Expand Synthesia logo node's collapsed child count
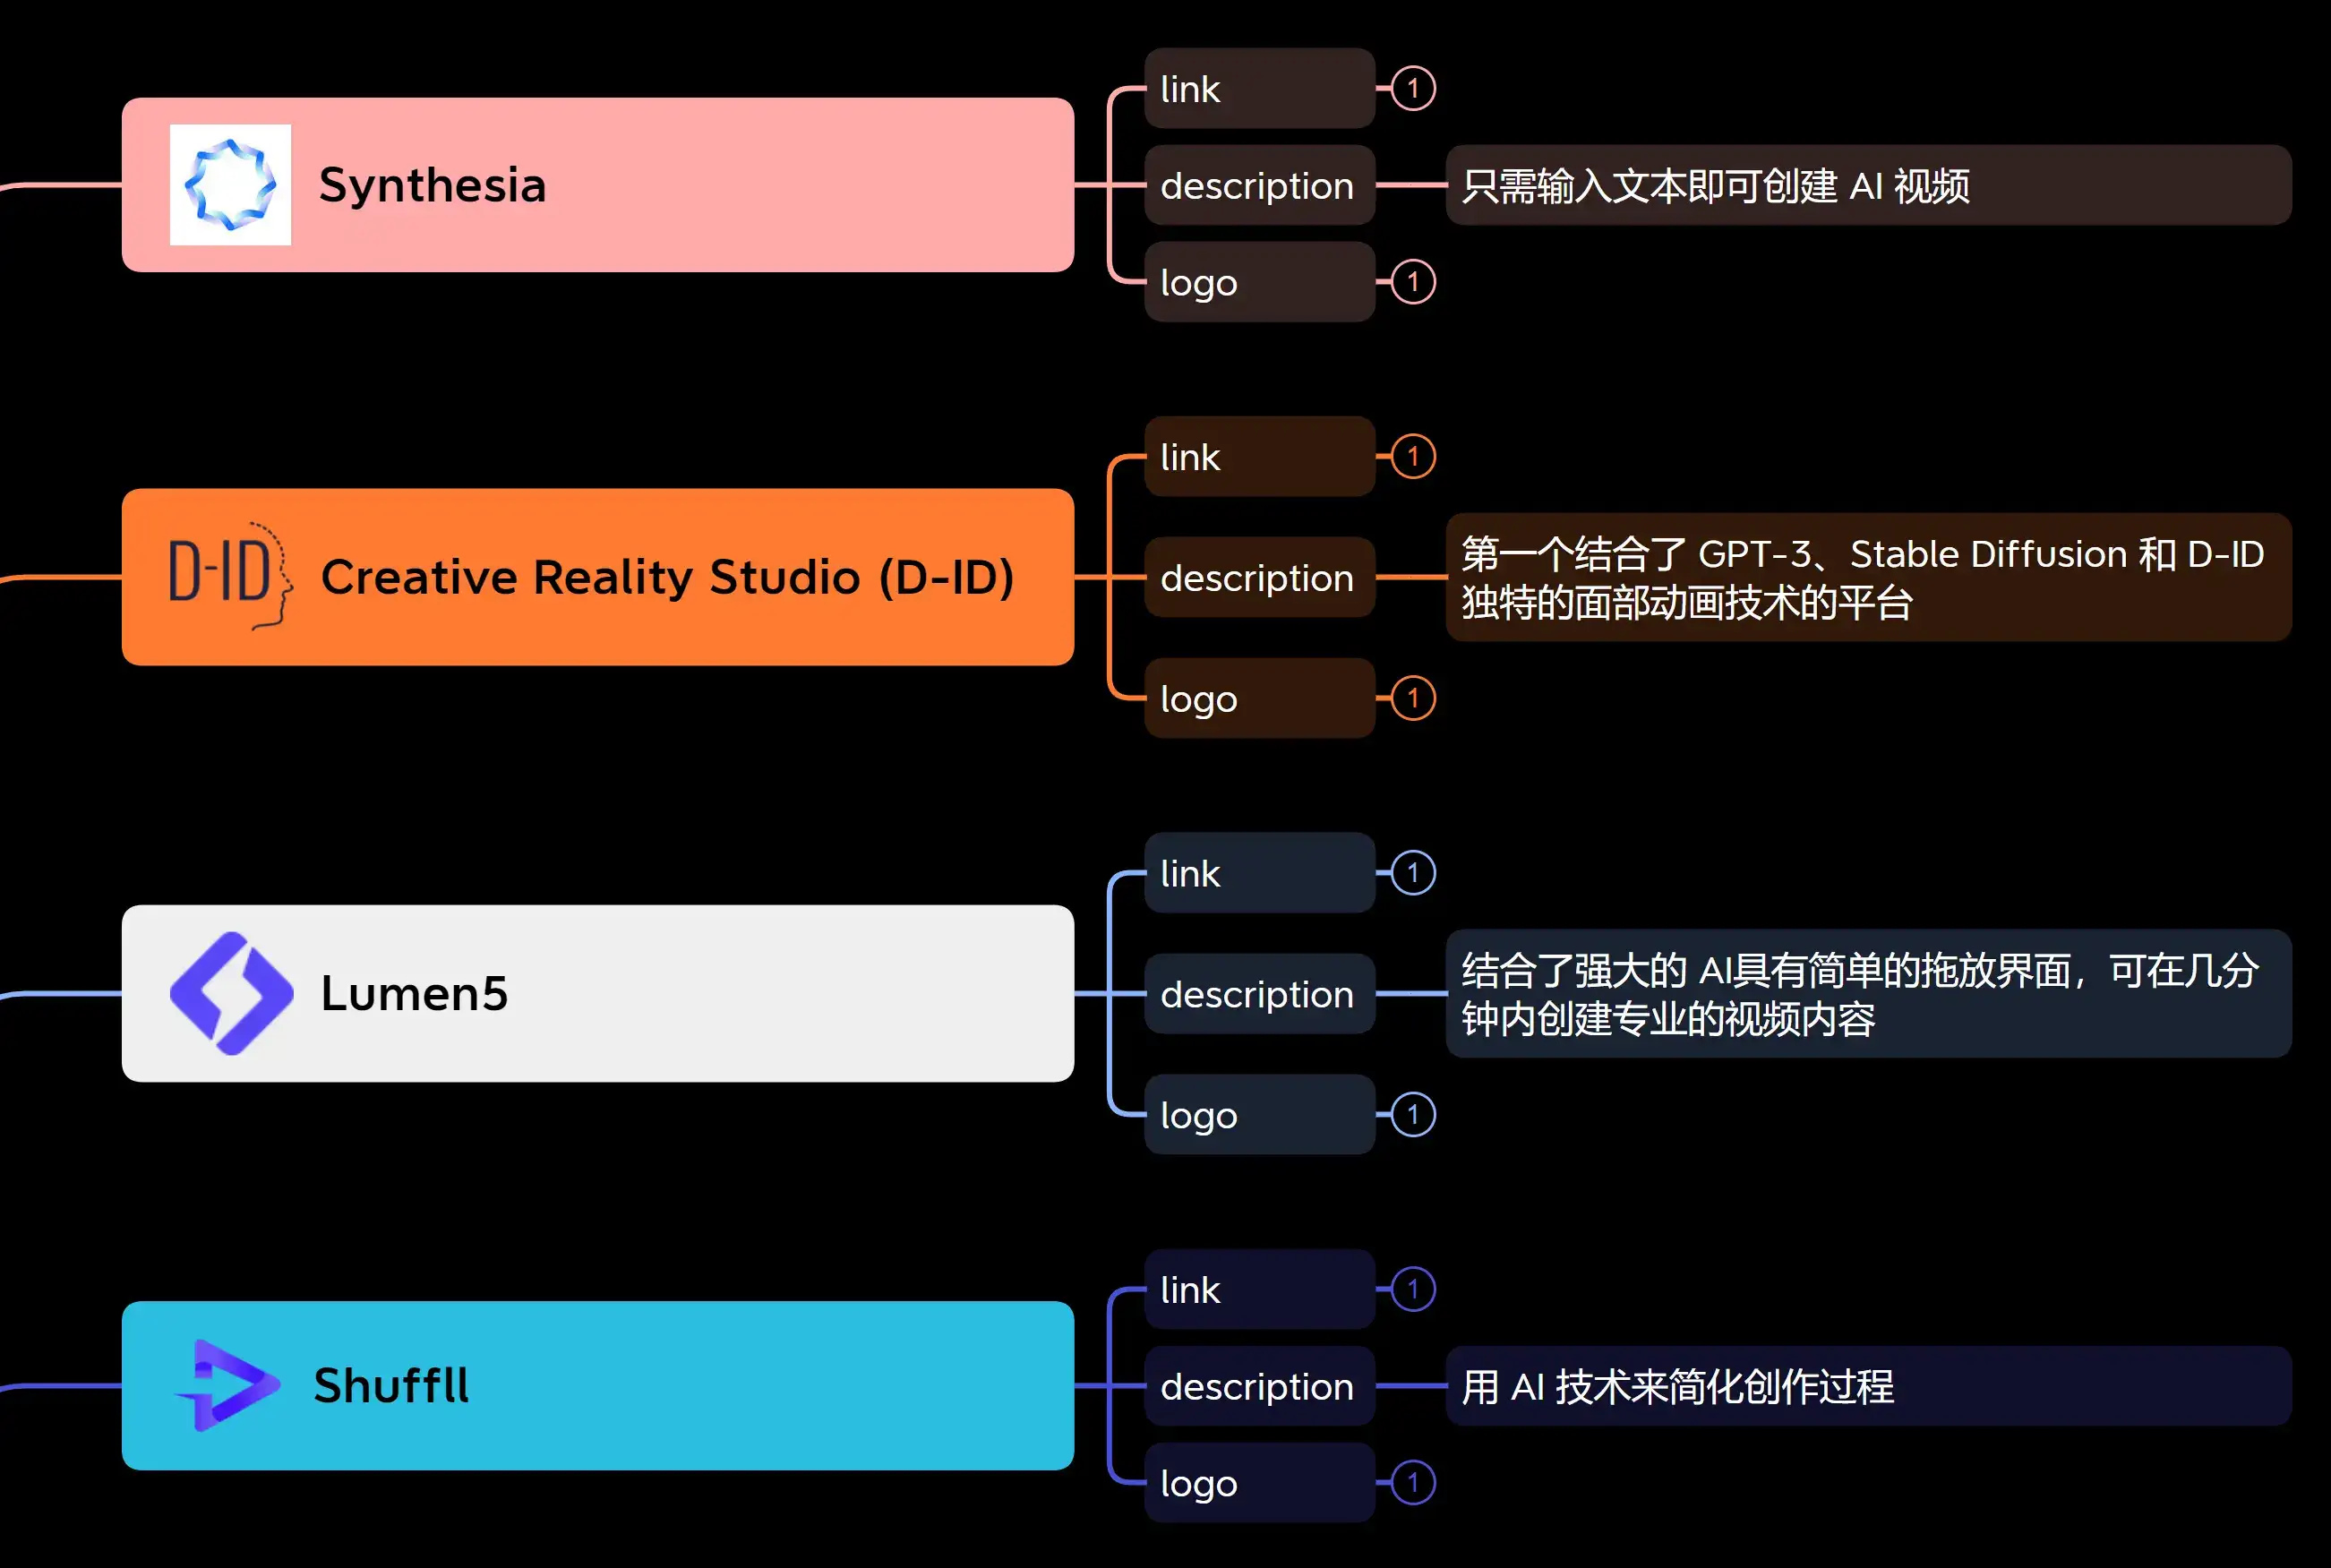 1413,282
